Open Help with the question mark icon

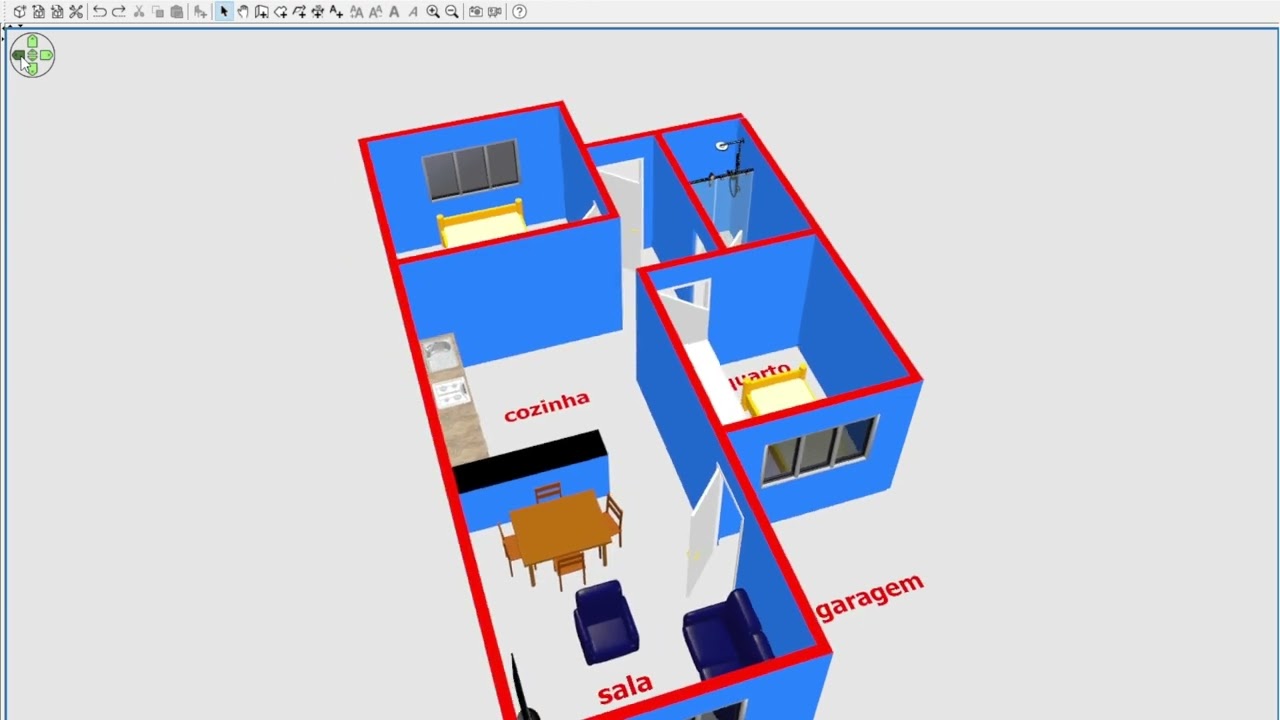[x=519, y=12]
